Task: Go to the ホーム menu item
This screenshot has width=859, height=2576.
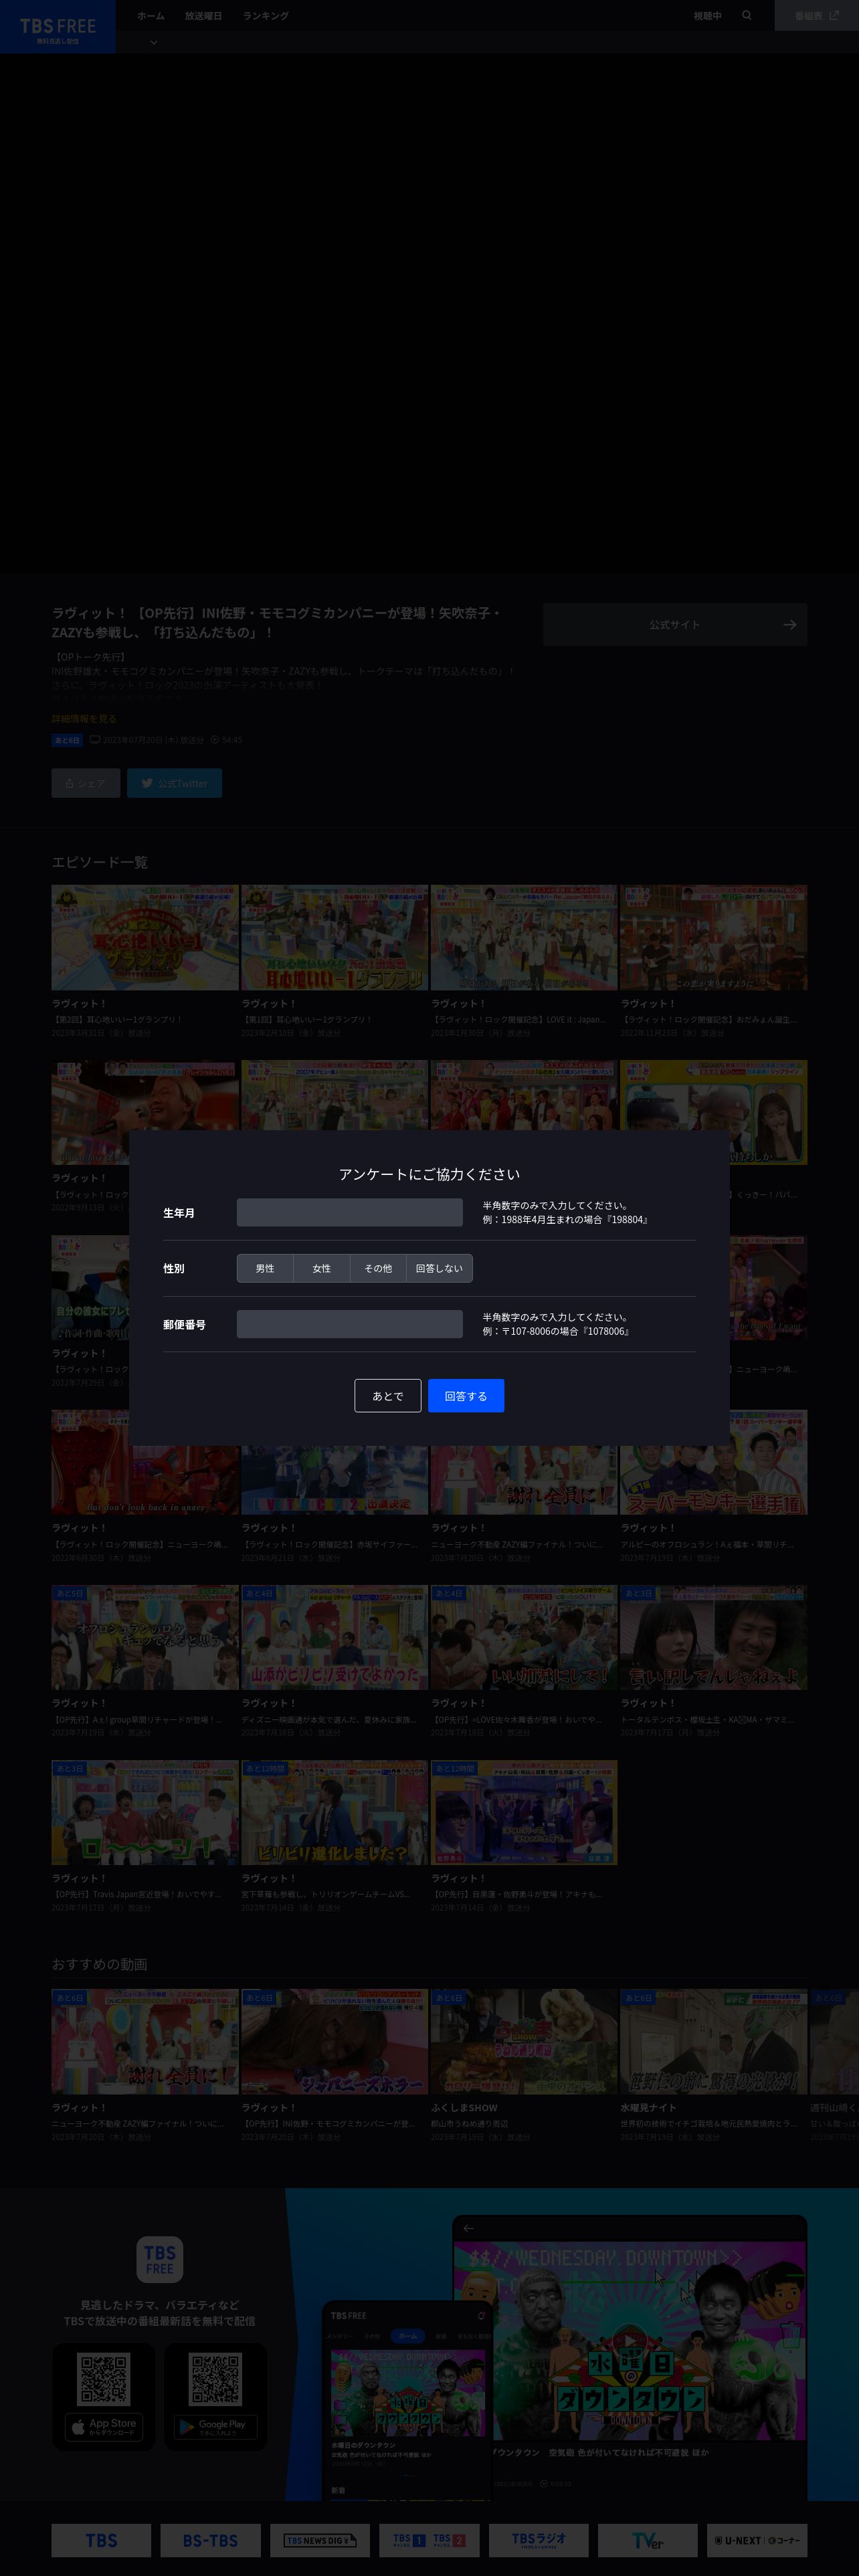Action: (x=151, y=16)
